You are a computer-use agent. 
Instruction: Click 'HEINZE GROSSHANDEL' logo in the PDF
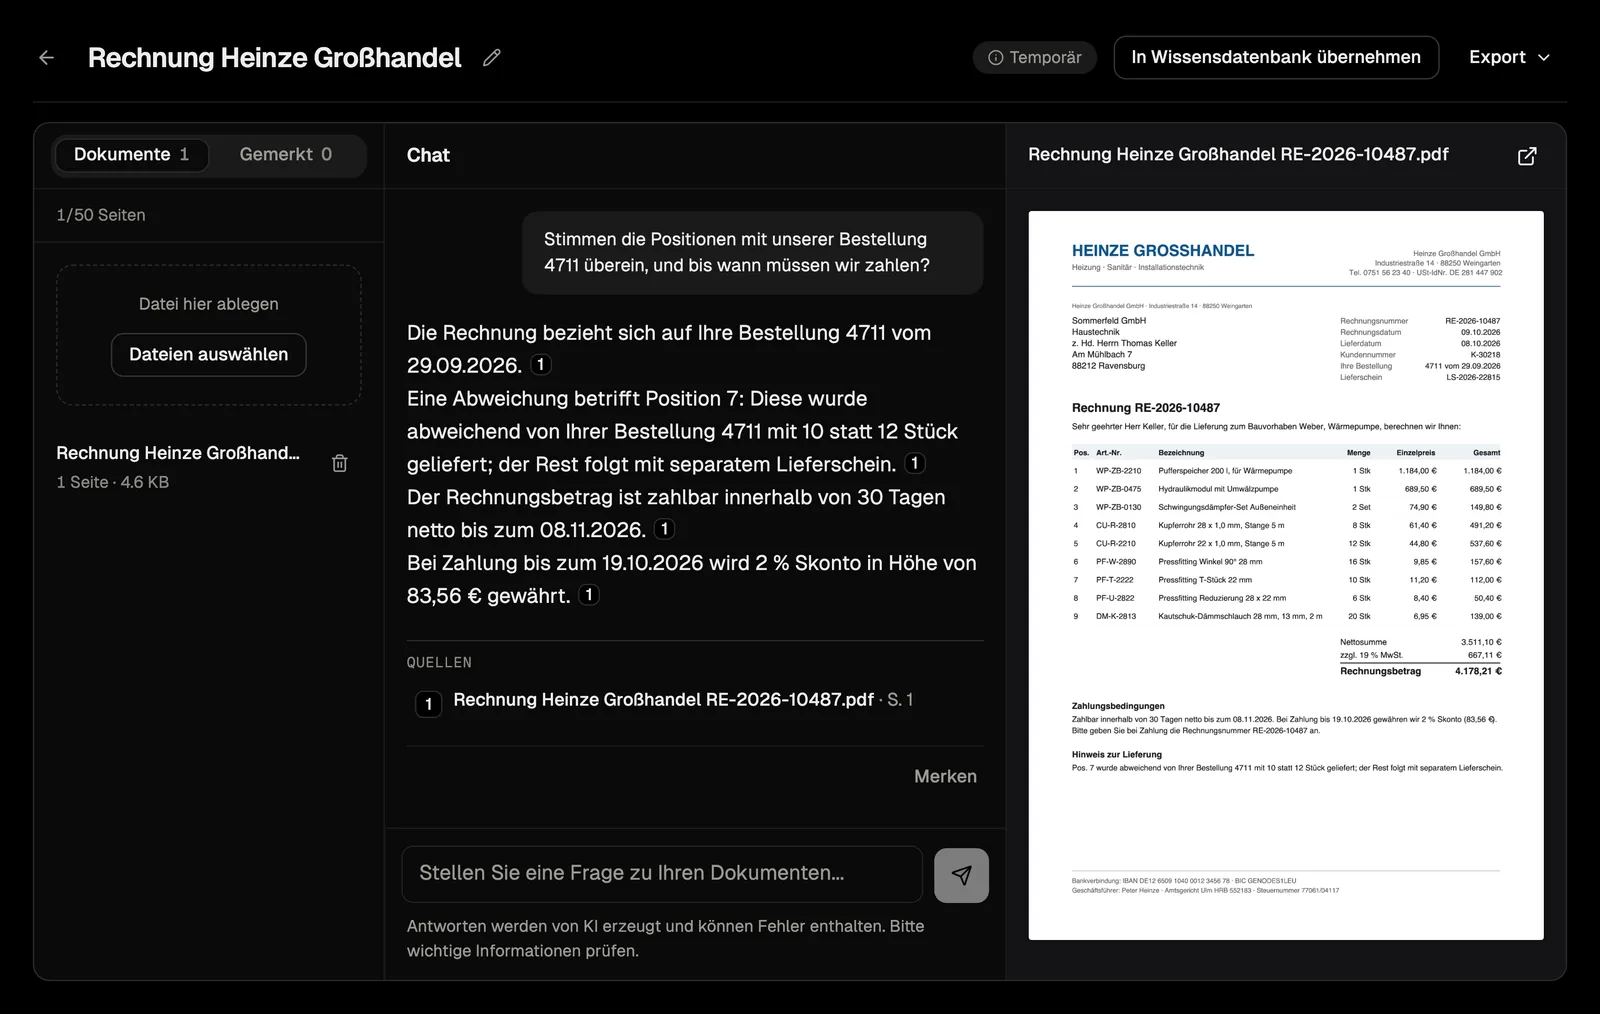point(1163,251)
